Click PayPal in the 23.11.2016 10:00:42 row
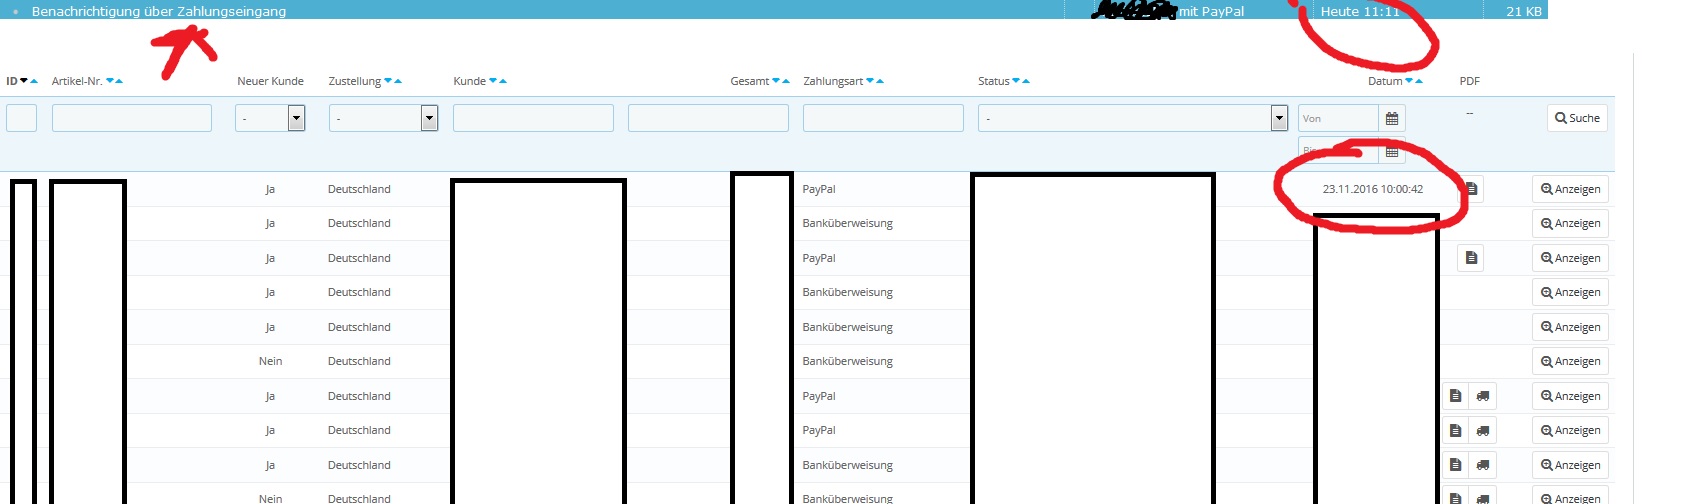1685x504 pixels. pos(819,189)
